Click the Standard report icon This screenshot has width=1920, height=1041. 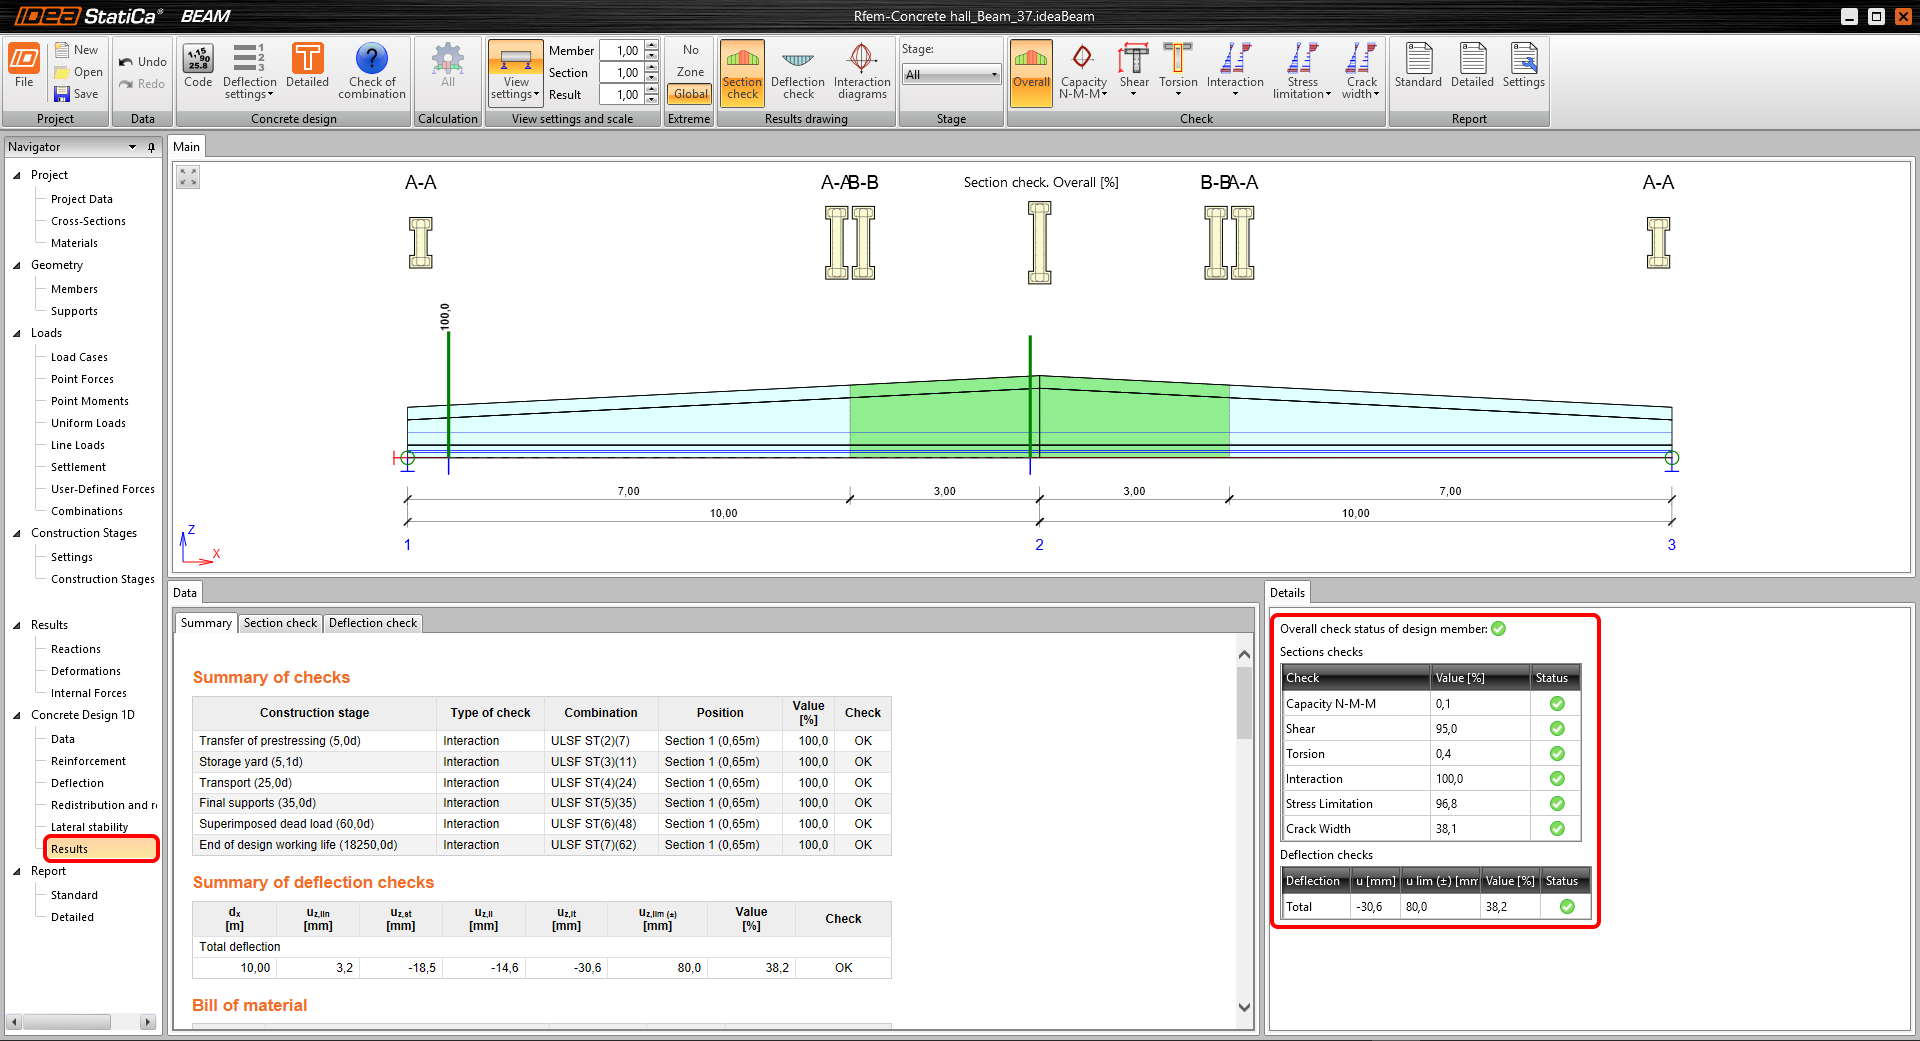point(1417,67)
